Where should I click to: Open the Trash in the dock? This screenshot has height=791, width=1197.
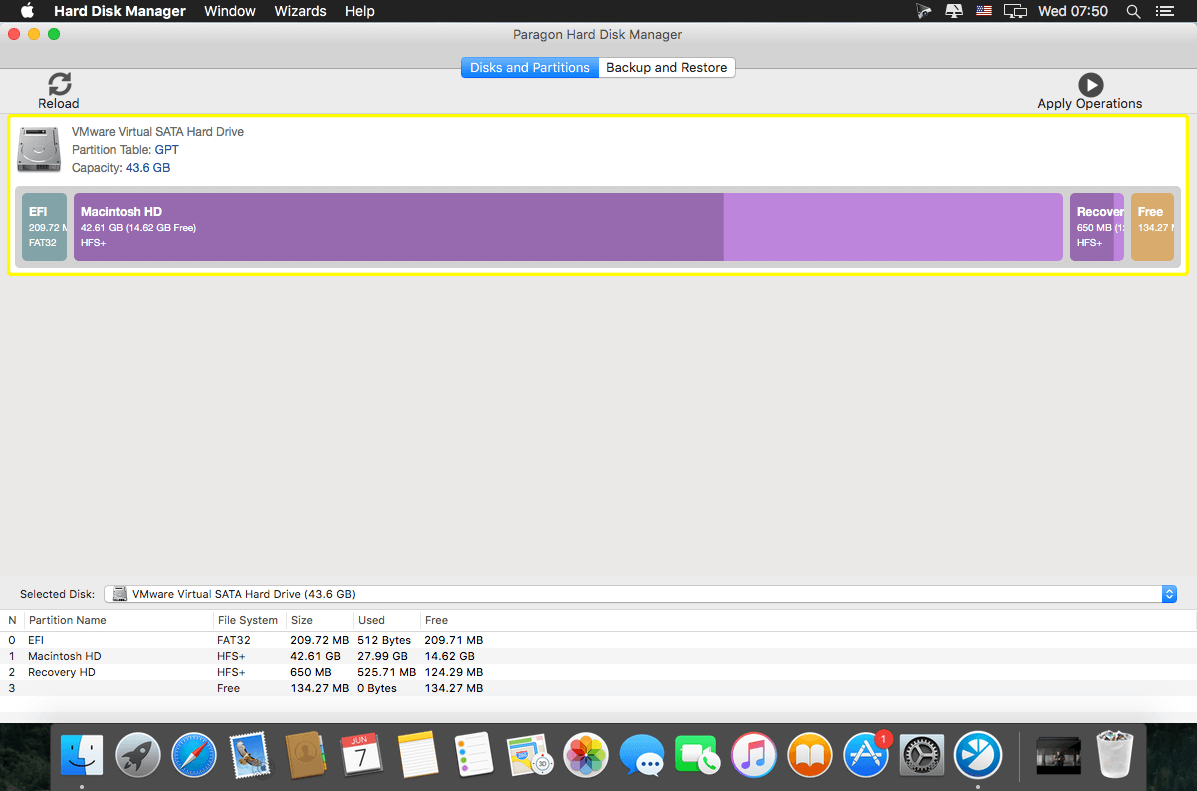[1115, 755]
